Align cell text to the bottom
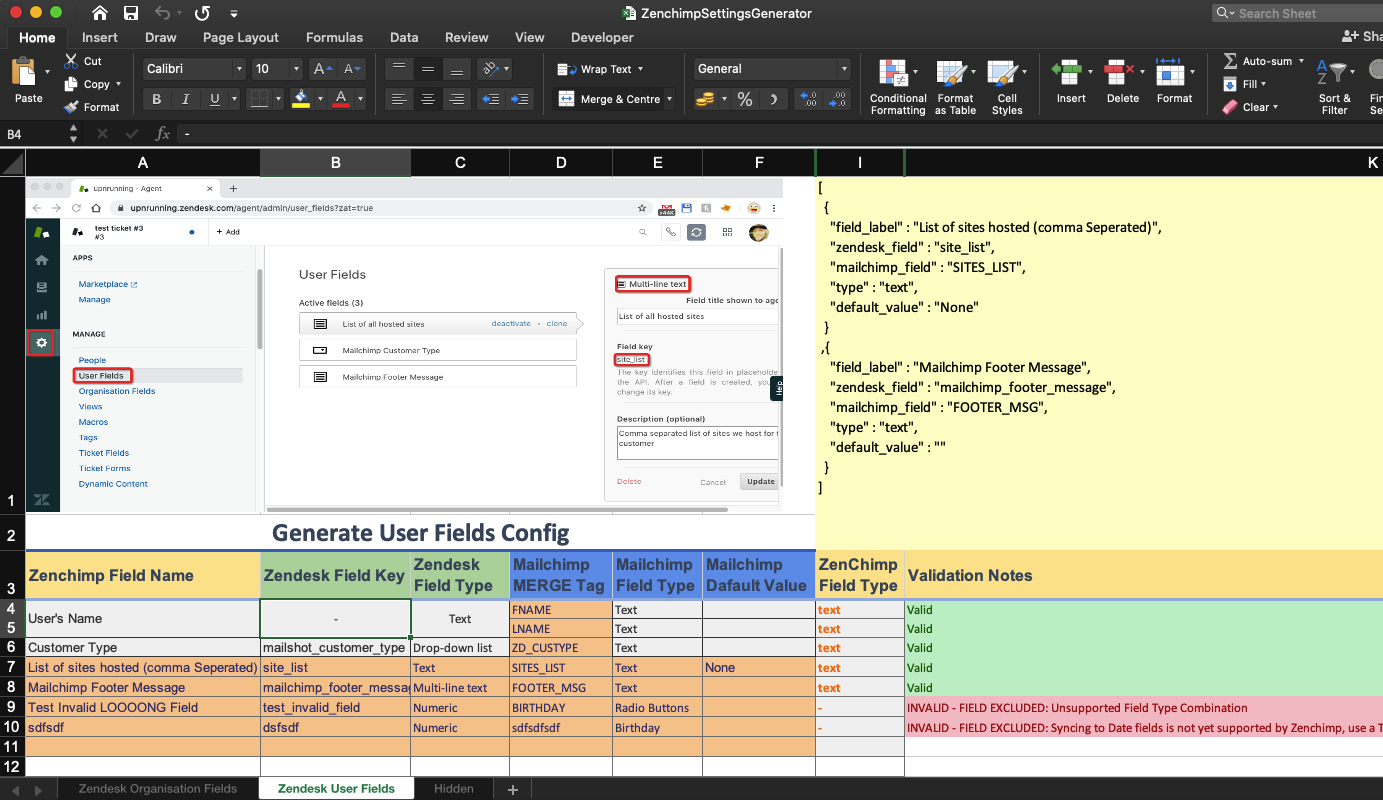The height and width of the screenshot is (800, 1383). [457, 69]
